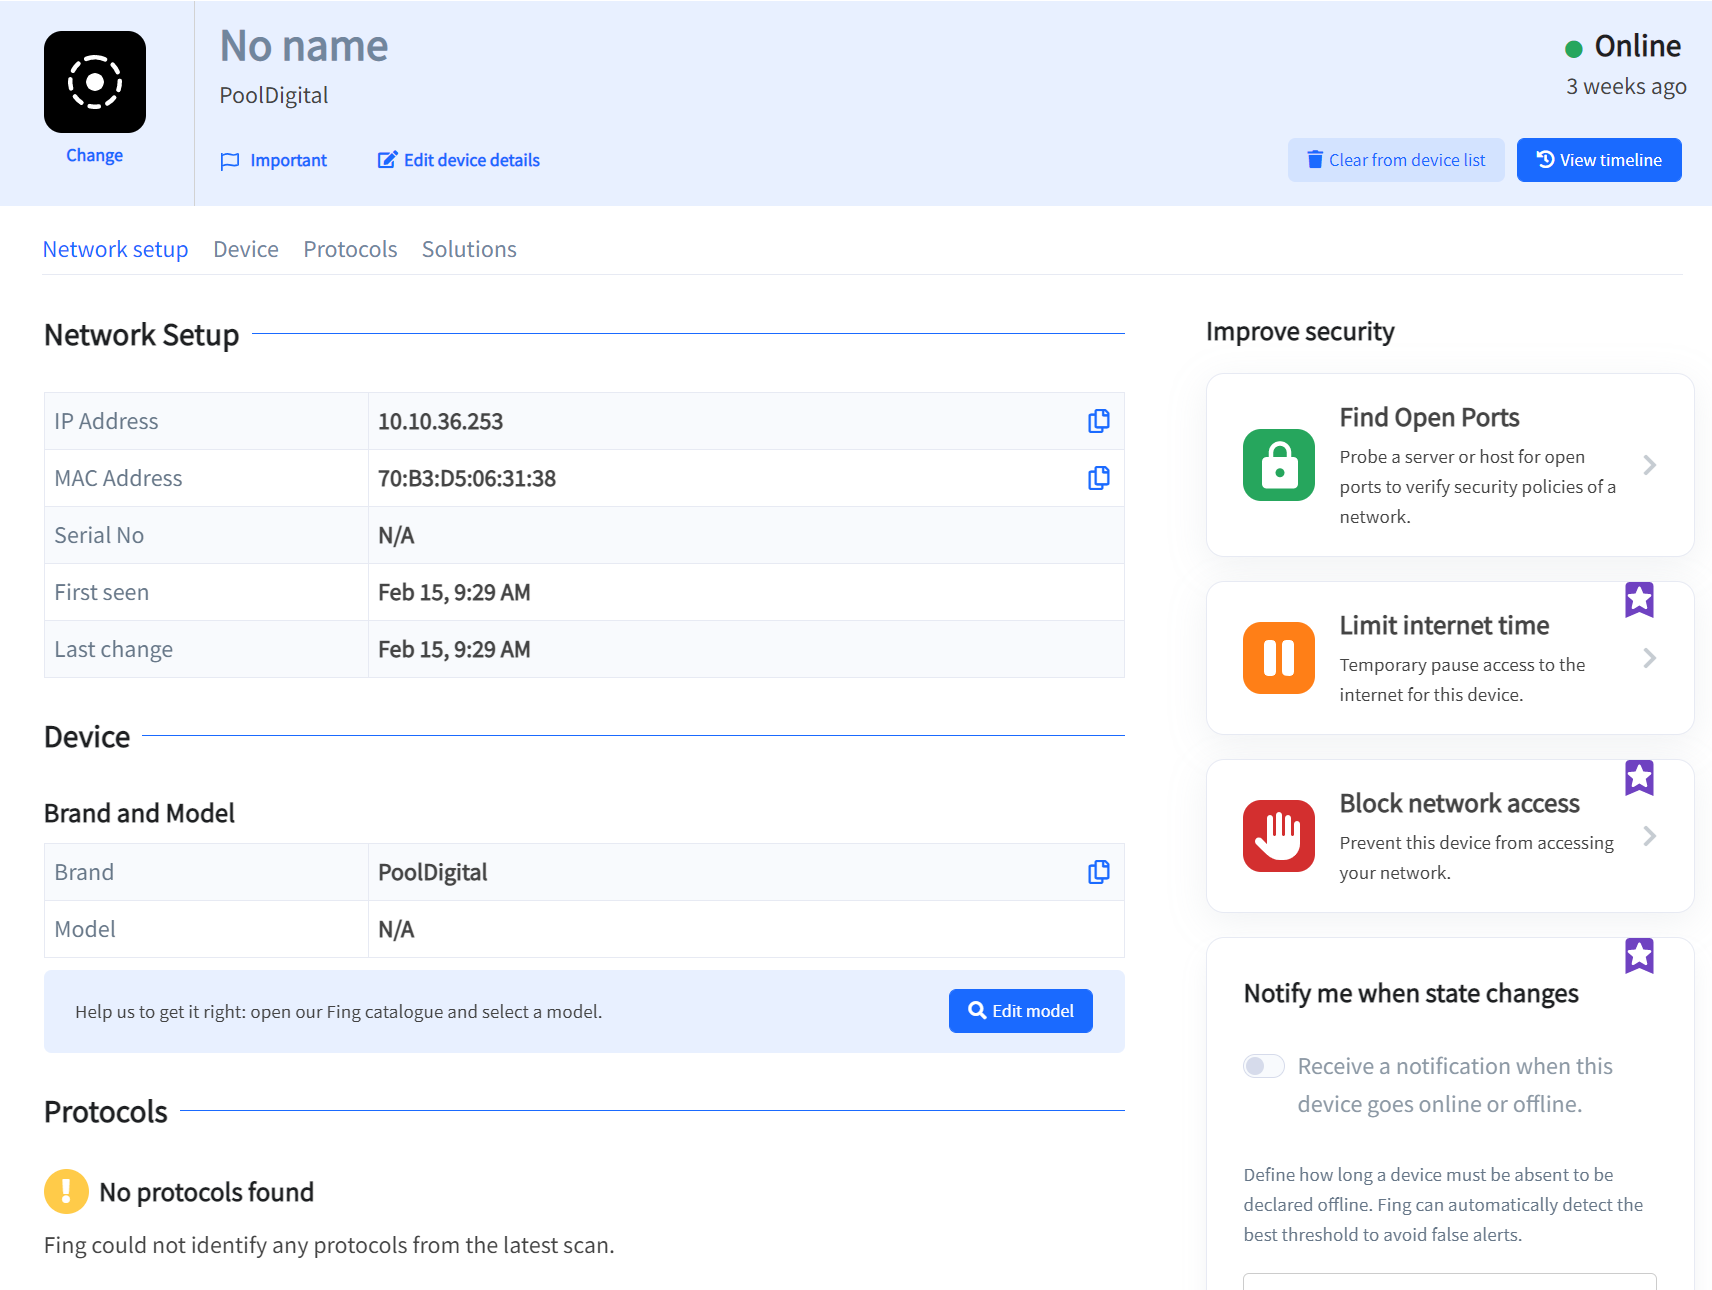Click the Model label in Brand and Model table
This screenshot has width=1712, height=1290.
(85, 929)
